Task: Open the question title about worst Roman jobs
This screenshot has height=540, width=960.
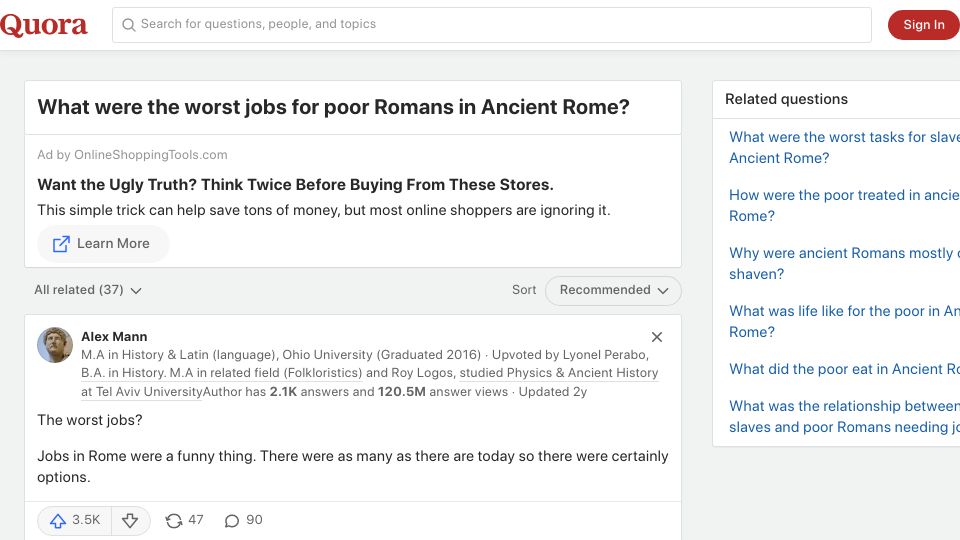Action: (x=333, y=107)
